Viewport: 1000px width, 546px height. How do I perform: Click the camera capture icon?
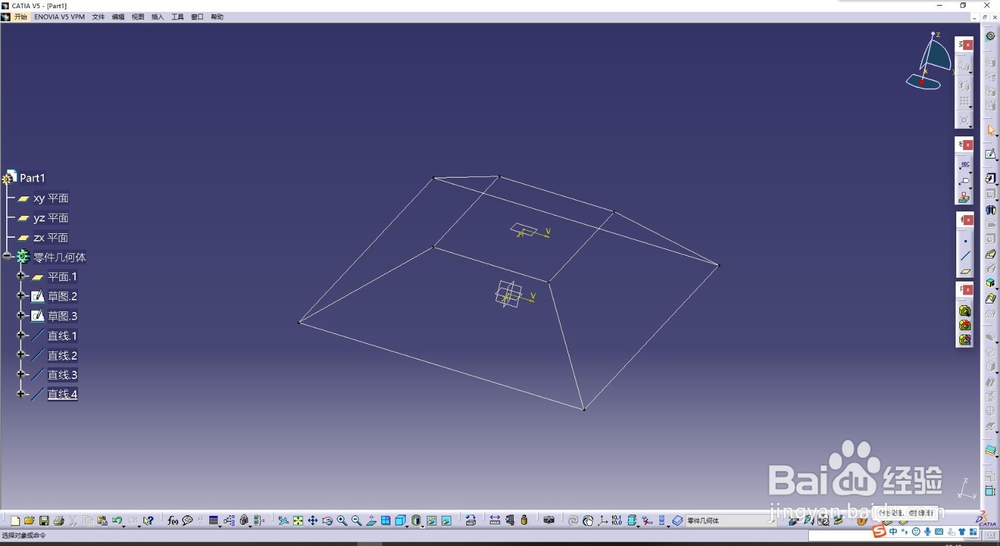pos(548,520)
